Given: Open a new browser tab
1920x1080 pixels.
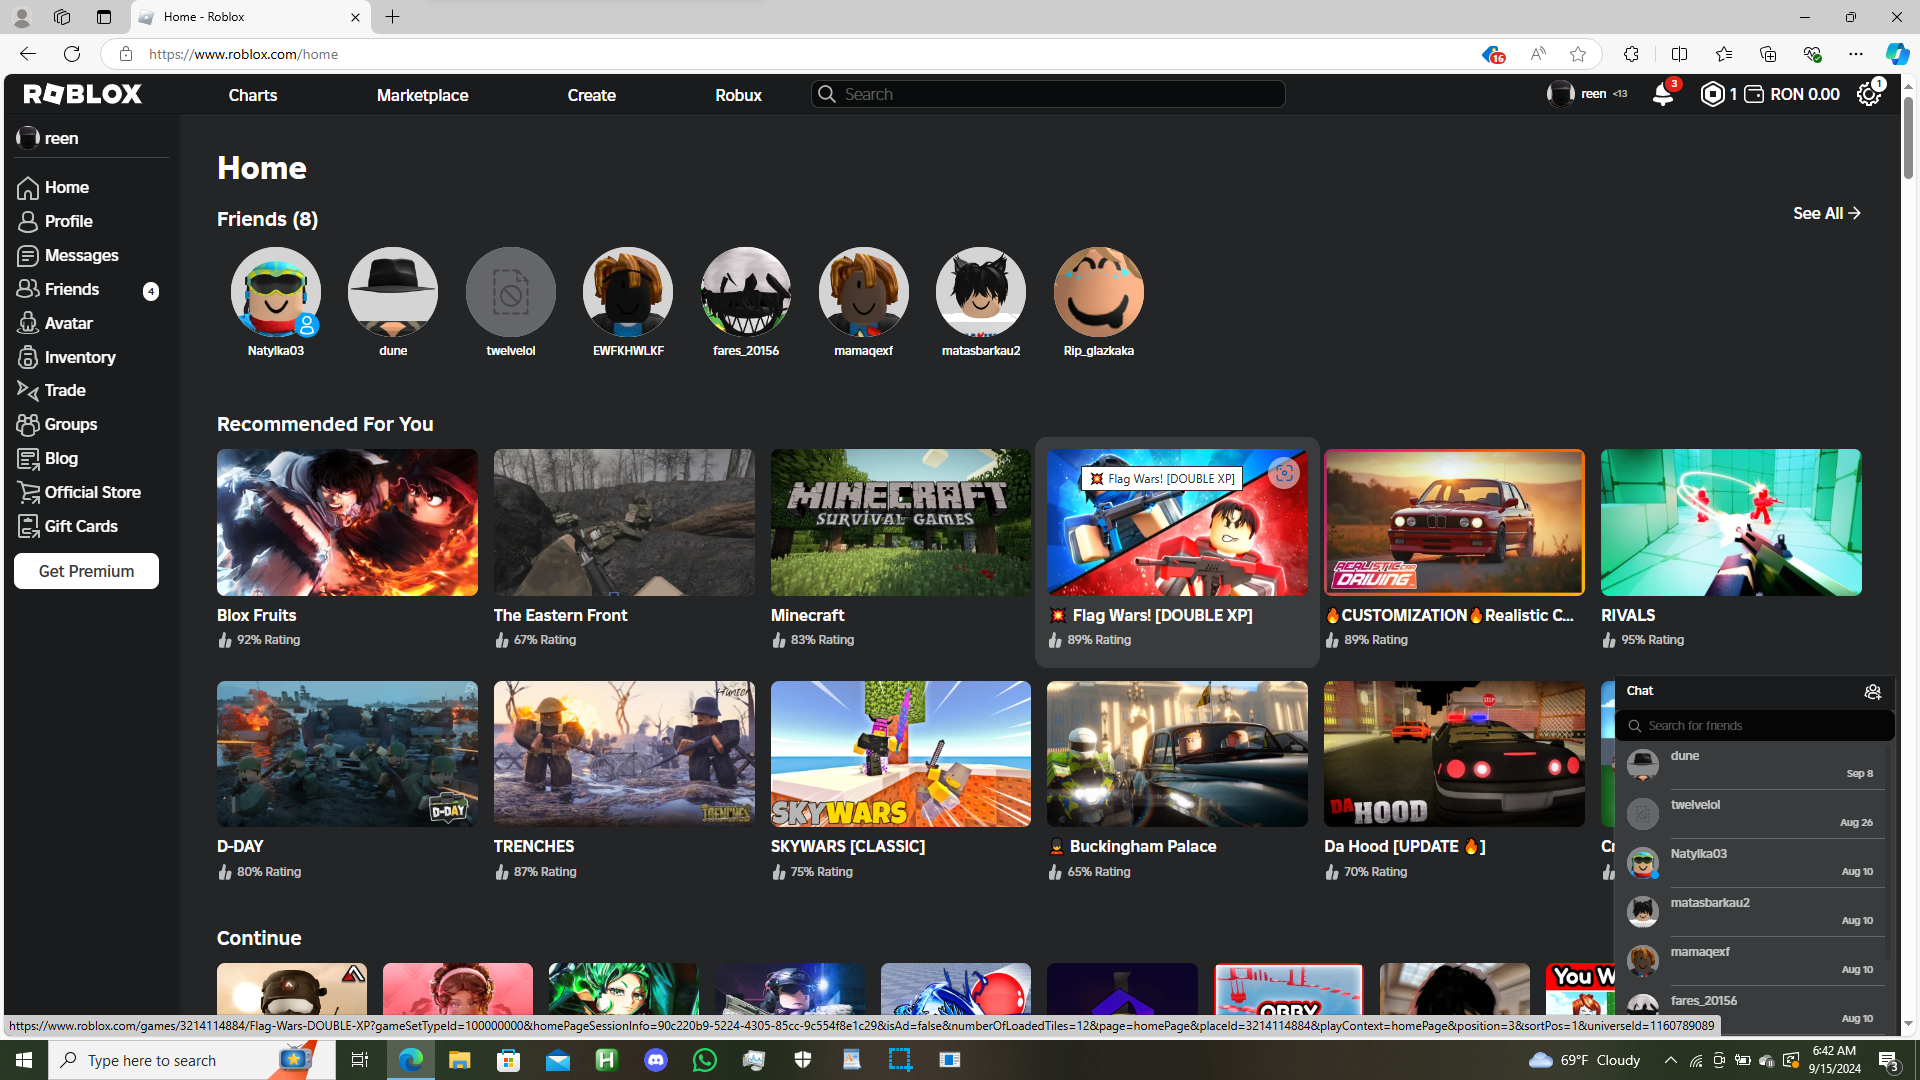Looking at the screenshot, I should [392, 17].
